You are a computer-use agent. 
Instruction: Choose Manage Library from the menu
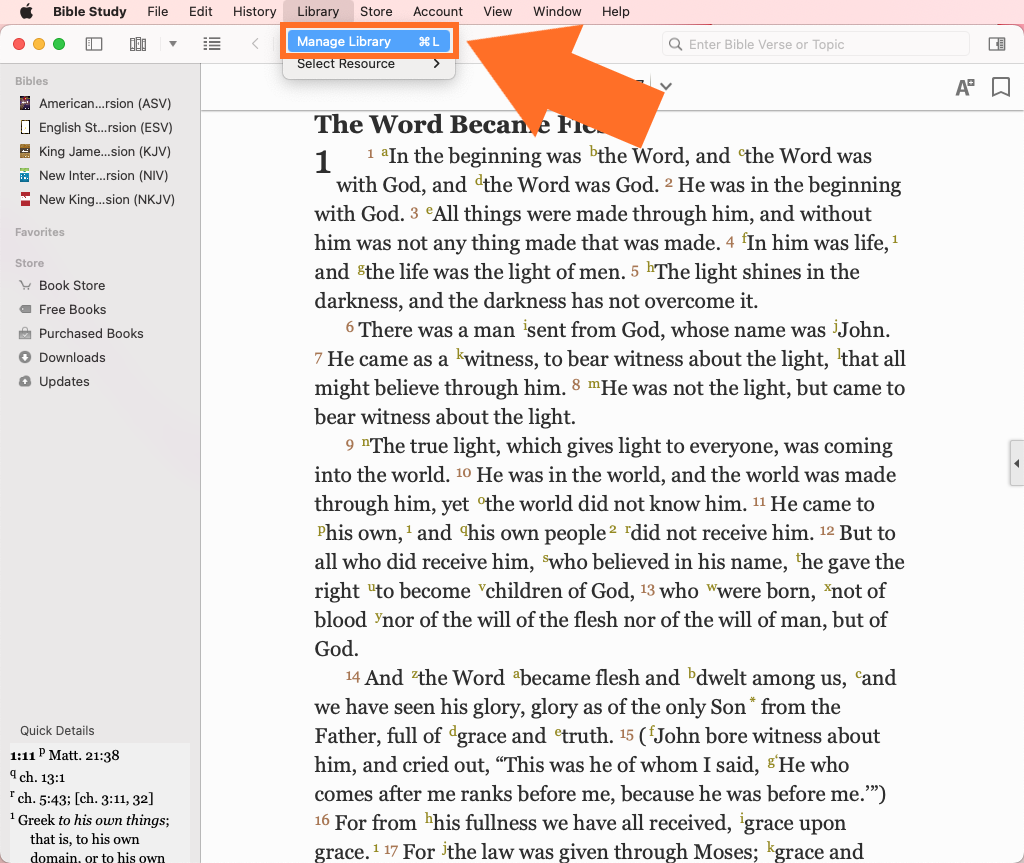[x=368, y=42]
